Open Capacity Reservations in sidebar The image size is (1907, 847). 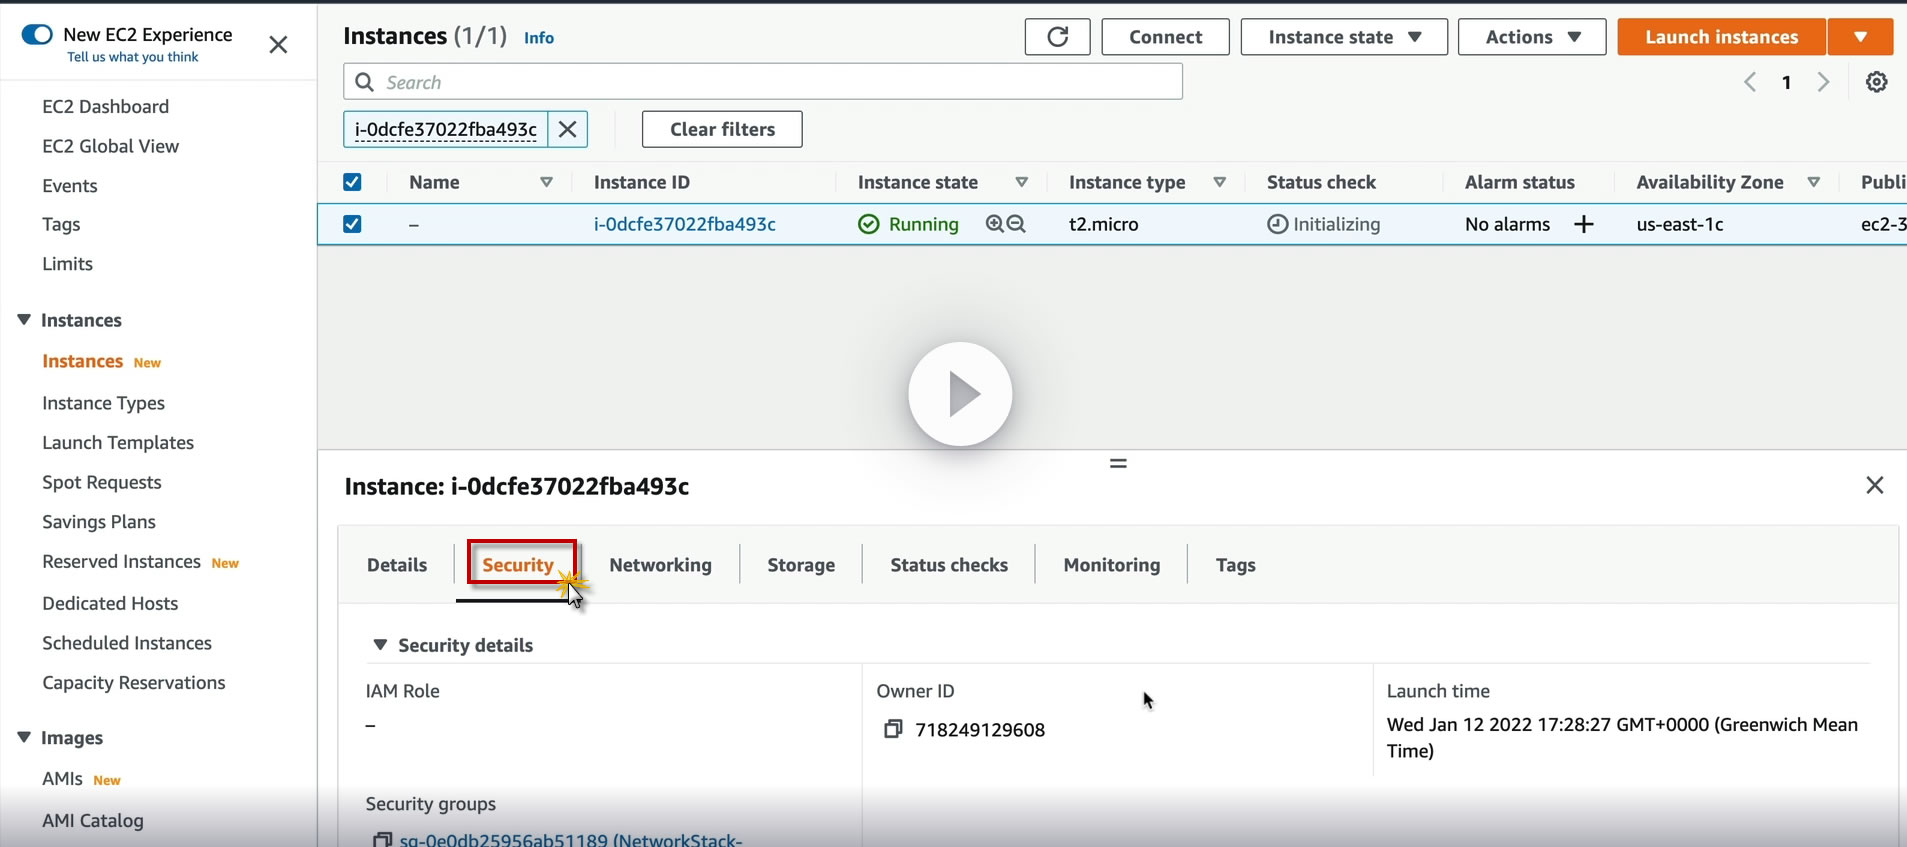coord(134,683)
